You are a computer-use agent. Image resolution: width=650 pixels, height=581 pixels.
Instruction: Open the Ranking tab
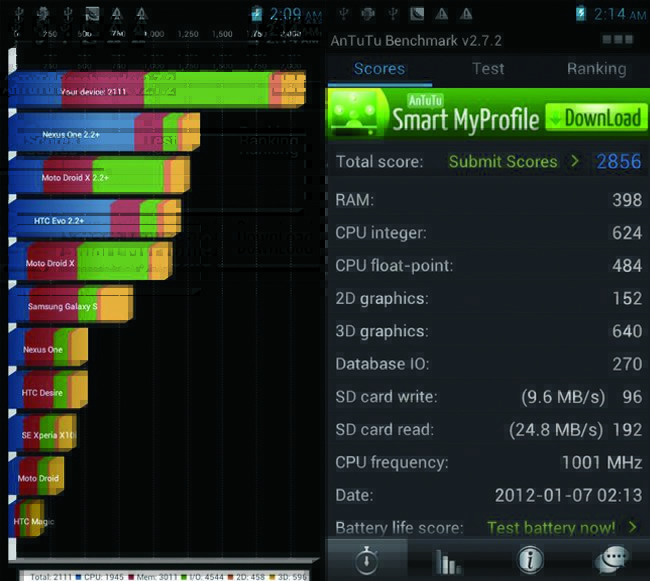coord(596,69)
